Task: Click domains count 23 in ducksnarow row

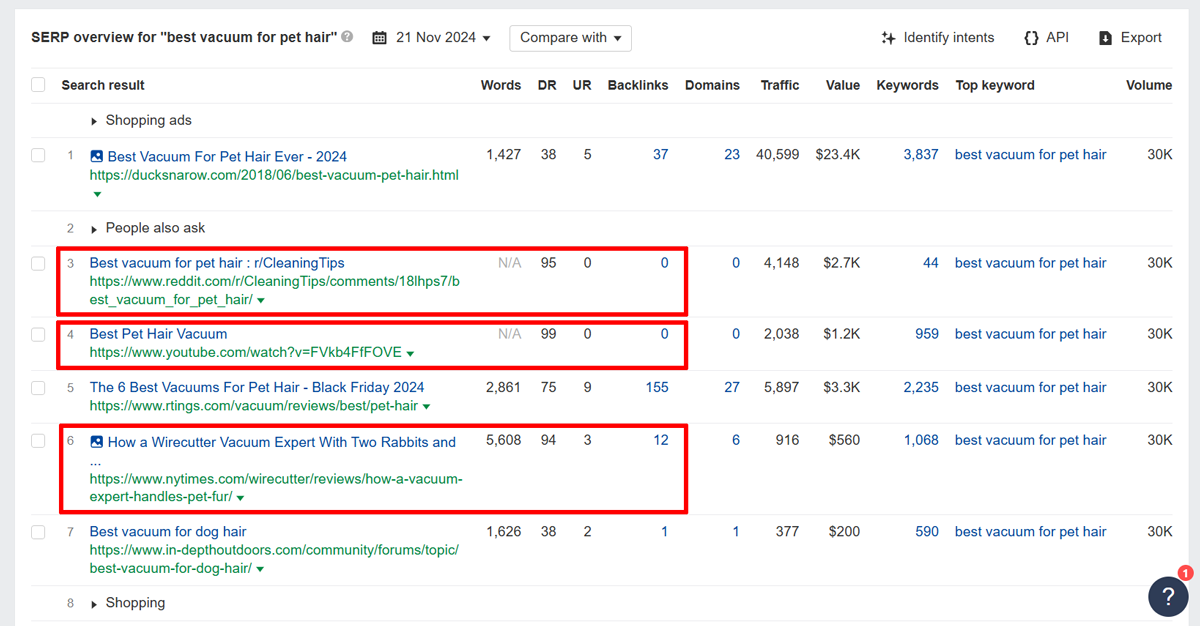Action: 732,154
